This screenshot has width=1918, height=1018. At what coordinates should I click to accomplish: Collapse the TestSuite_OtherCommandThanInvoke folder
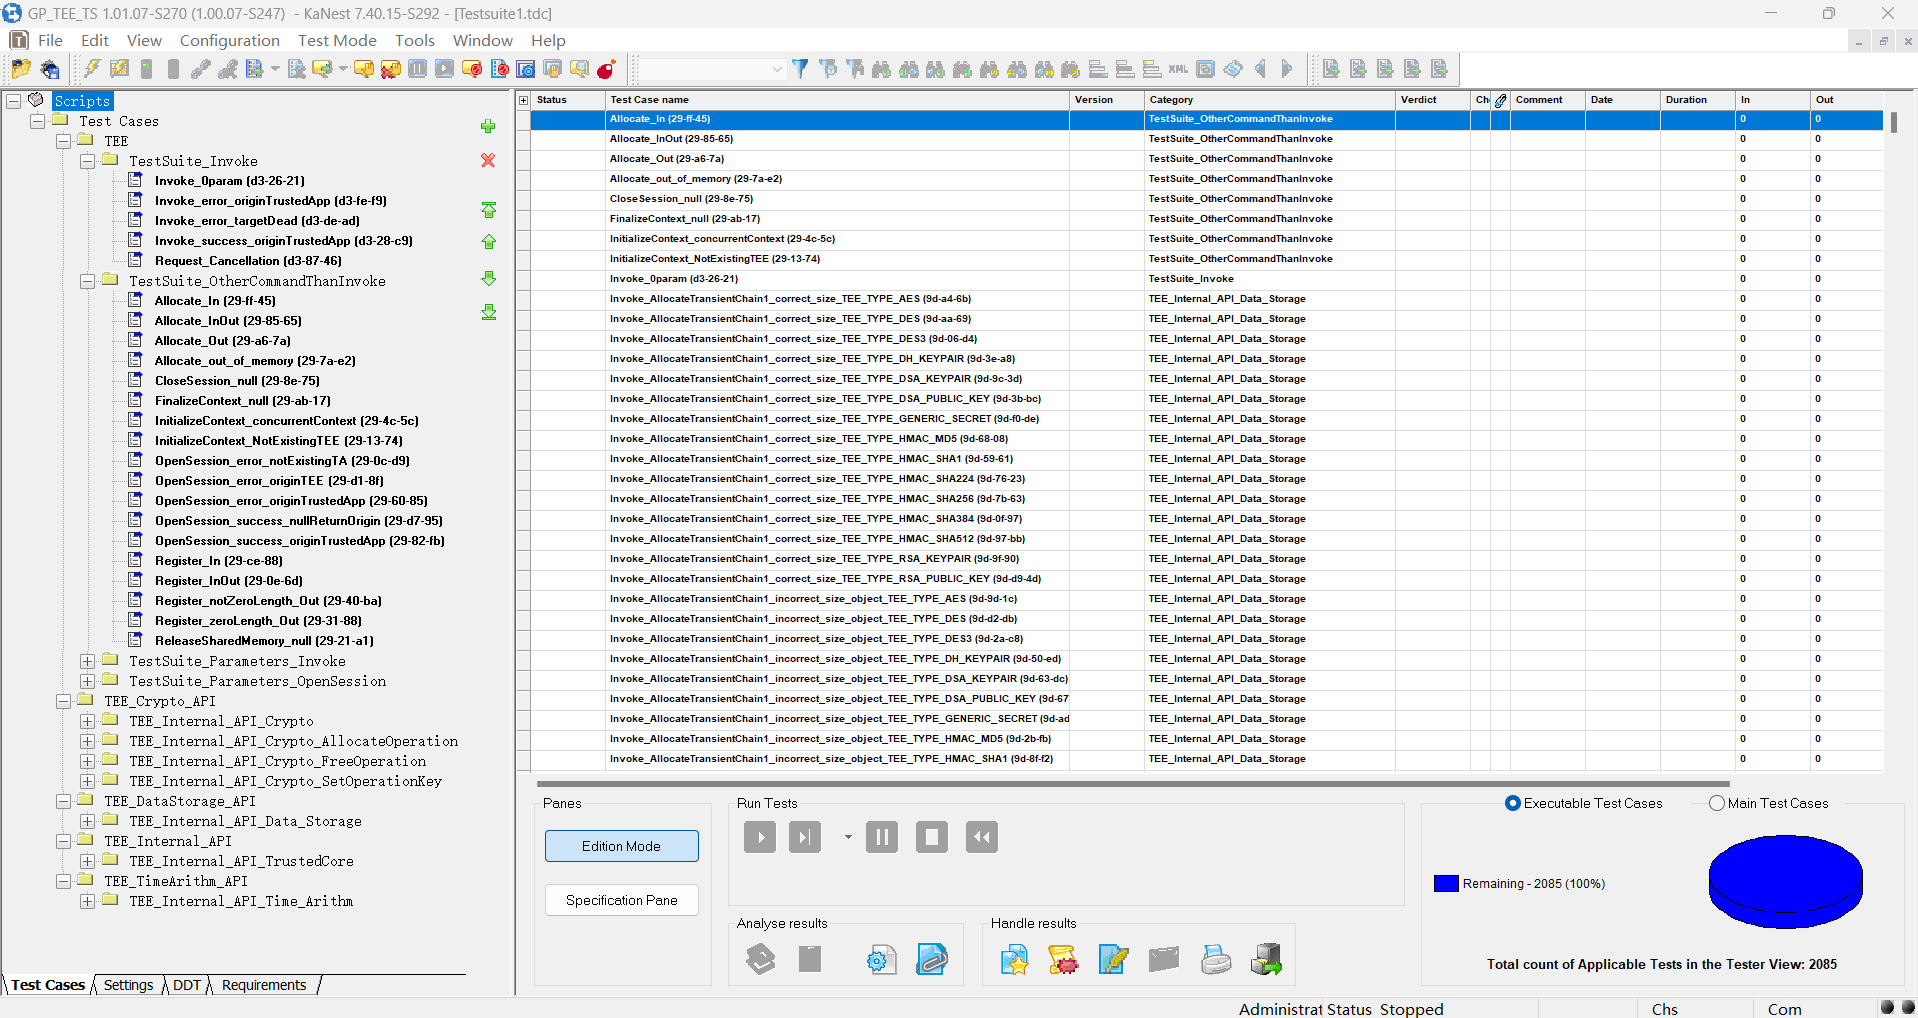[x=88, y=281]
